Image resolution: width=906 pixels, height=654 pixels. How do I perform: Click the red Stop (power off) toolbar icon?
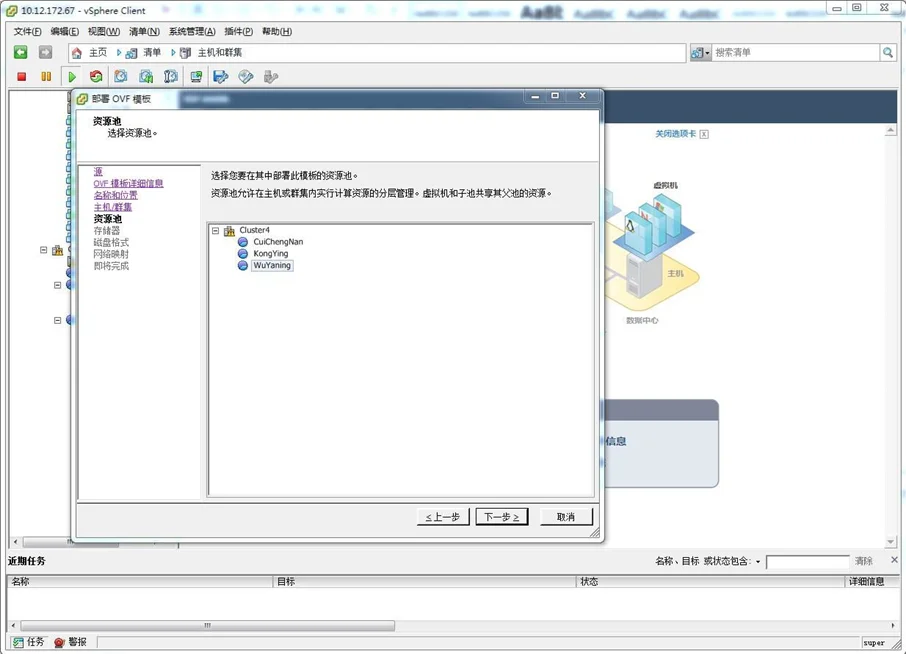(x=21, y=76)
